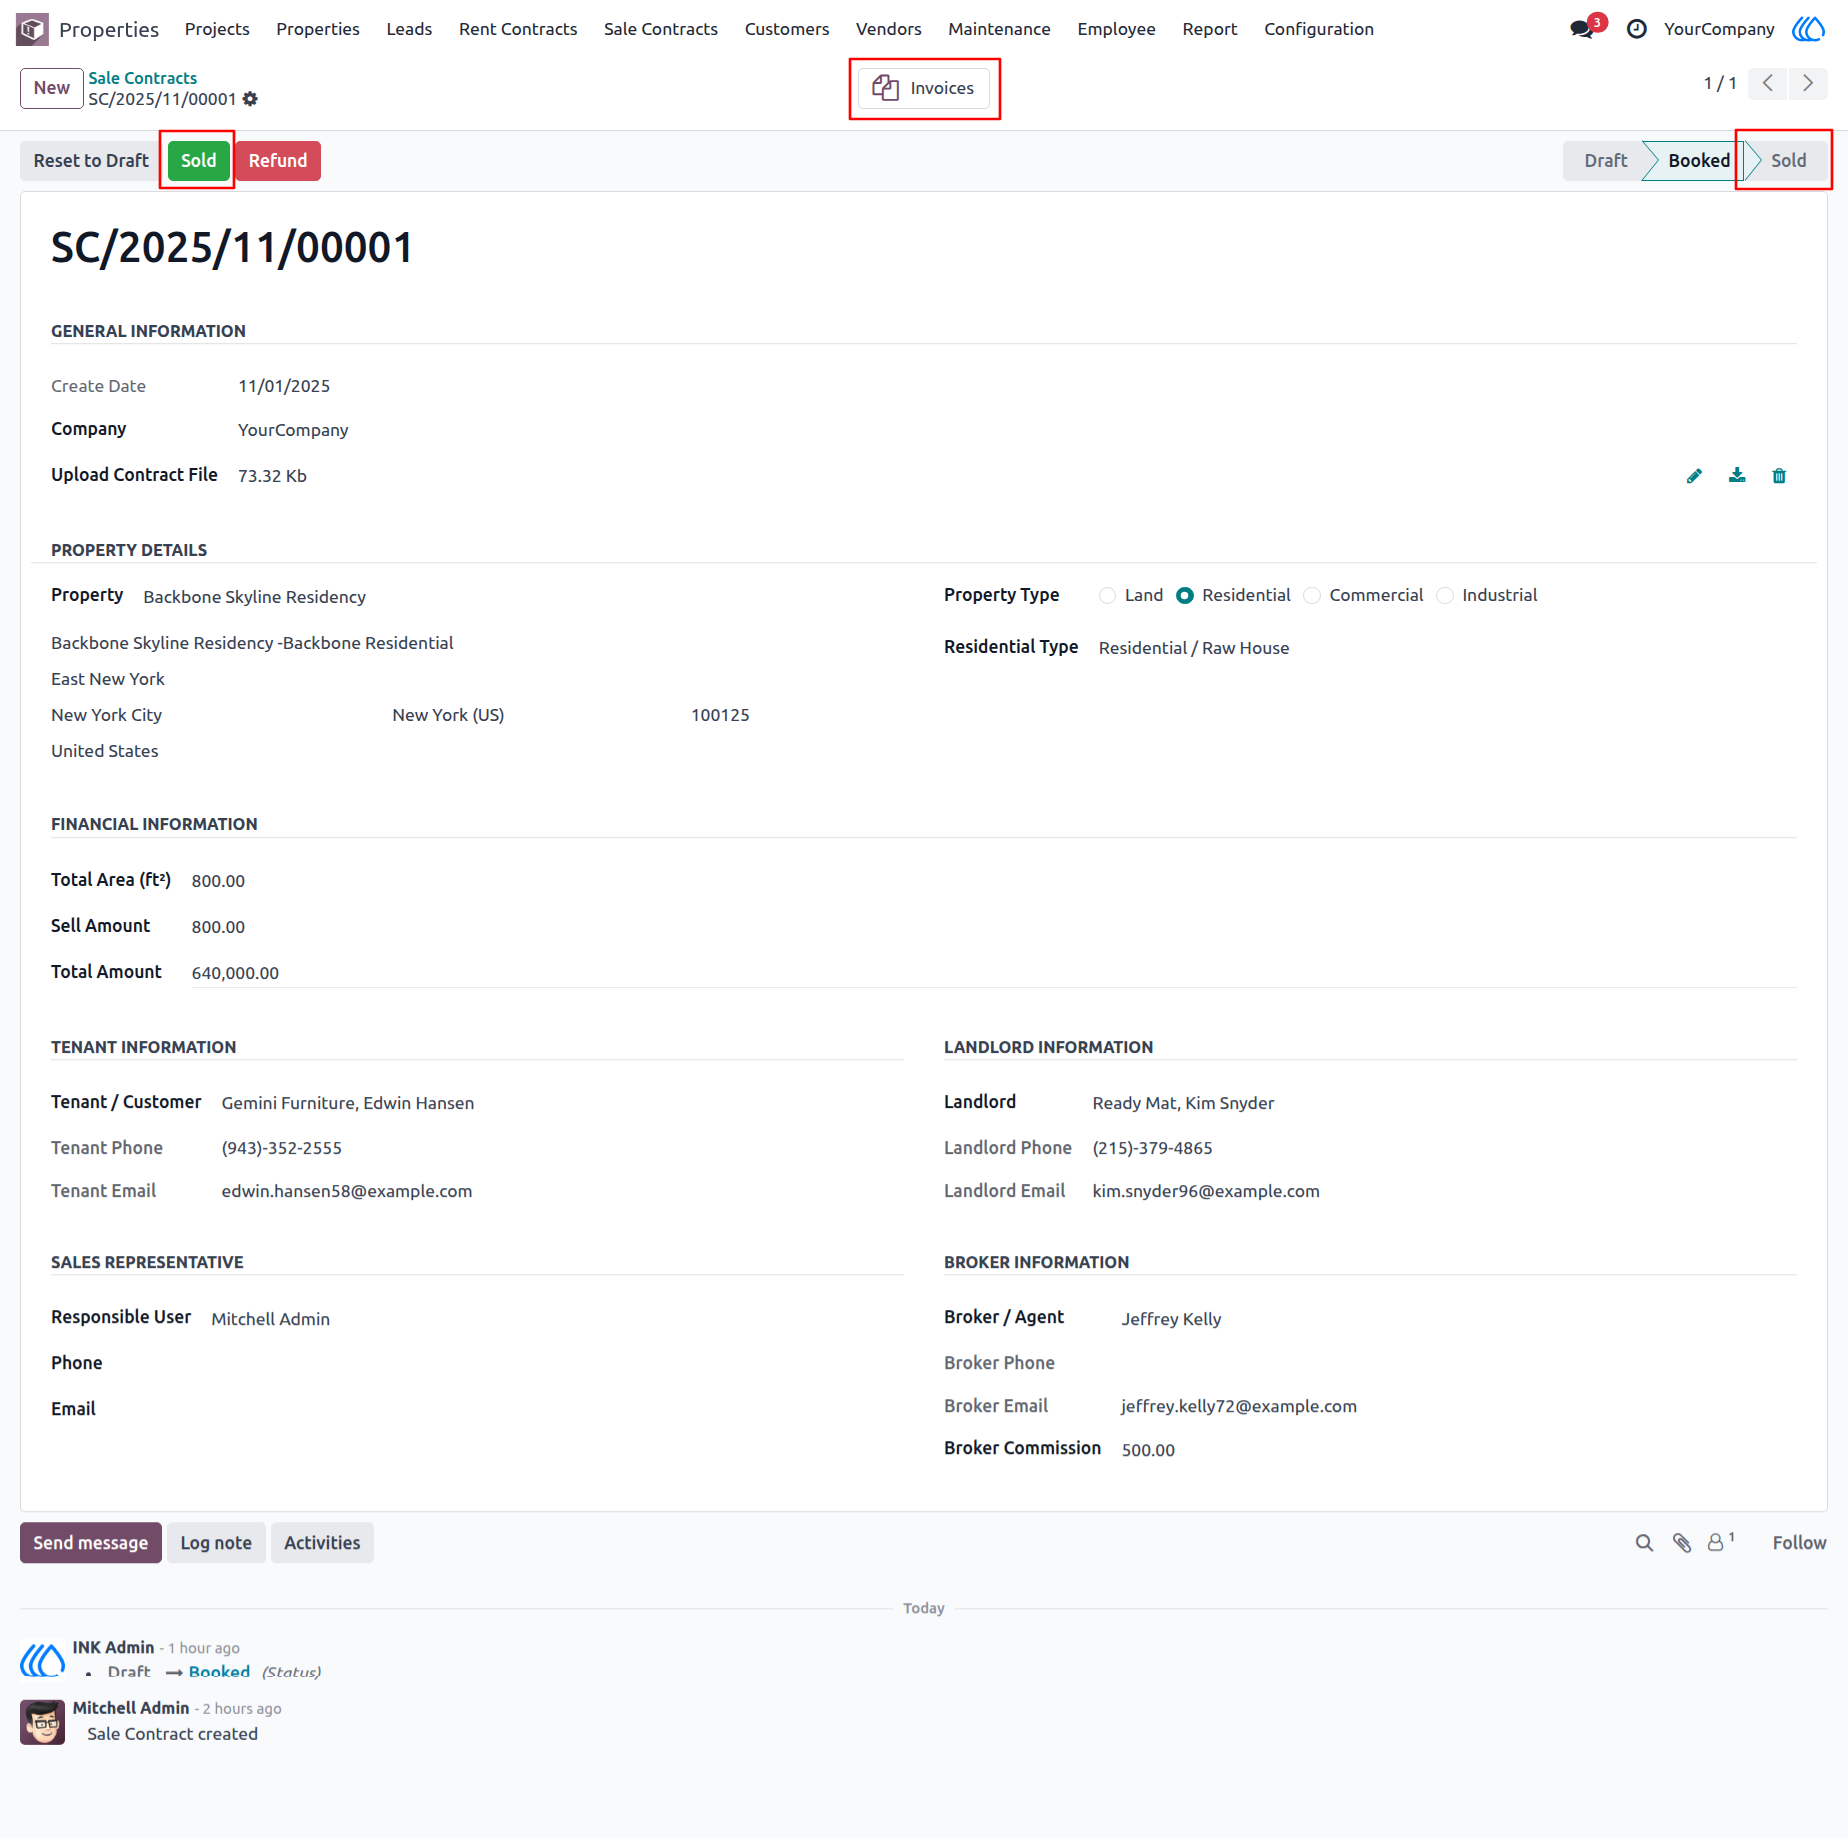Switch to Log note in chatter
Image resolution: width=1848 pixels, height=1841 pixels.
(x=216, y=1543)
